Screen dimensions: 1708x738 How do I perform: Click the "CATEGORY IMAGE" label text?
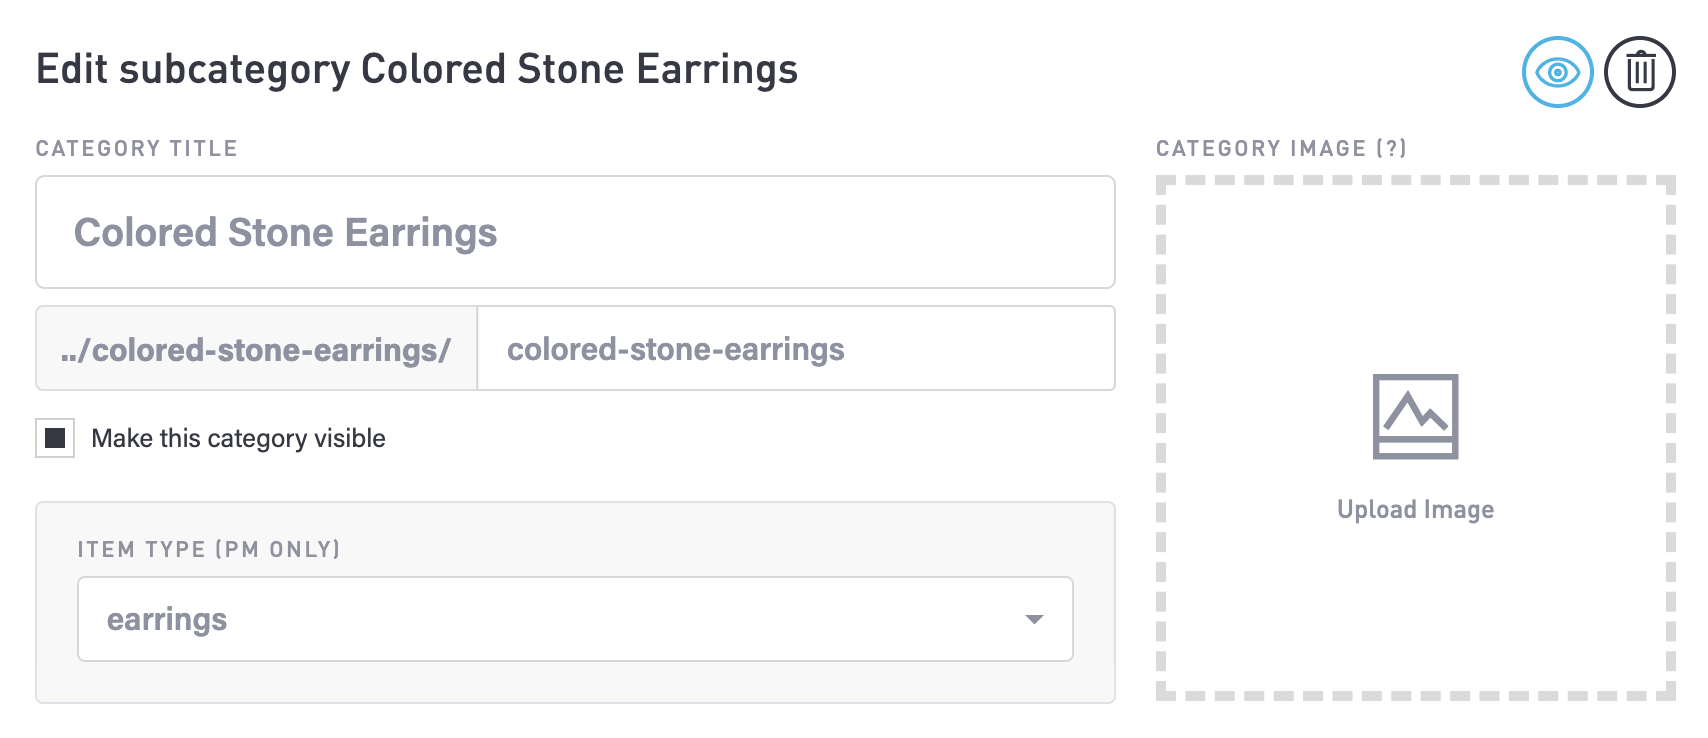[x=1261, y=148]
